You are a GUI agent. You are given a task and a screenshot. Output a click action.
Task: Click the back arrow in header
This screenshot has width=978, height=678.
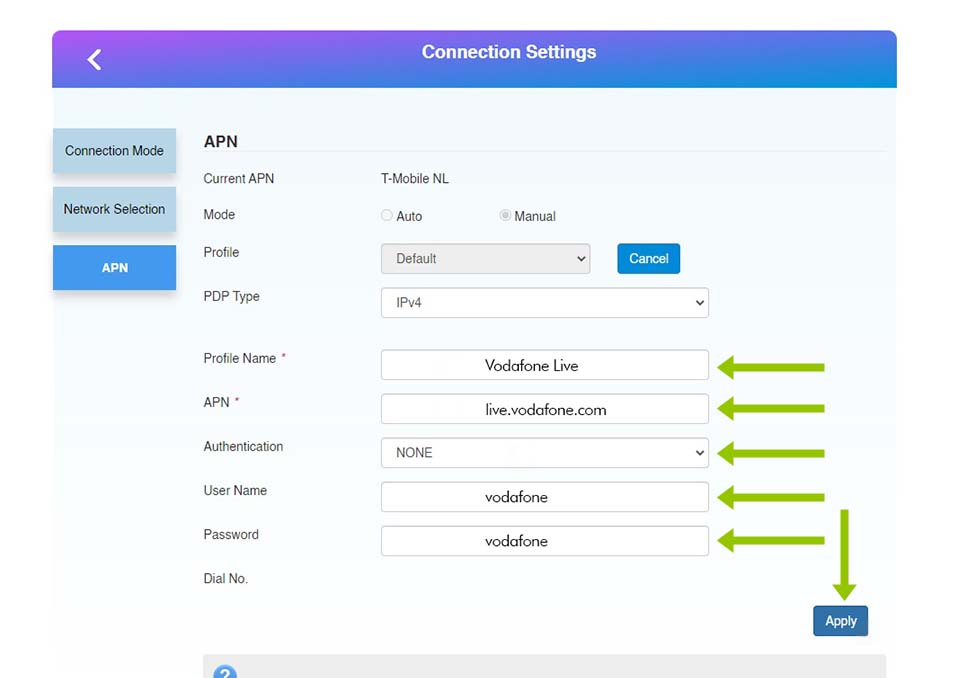click(94, 60)
